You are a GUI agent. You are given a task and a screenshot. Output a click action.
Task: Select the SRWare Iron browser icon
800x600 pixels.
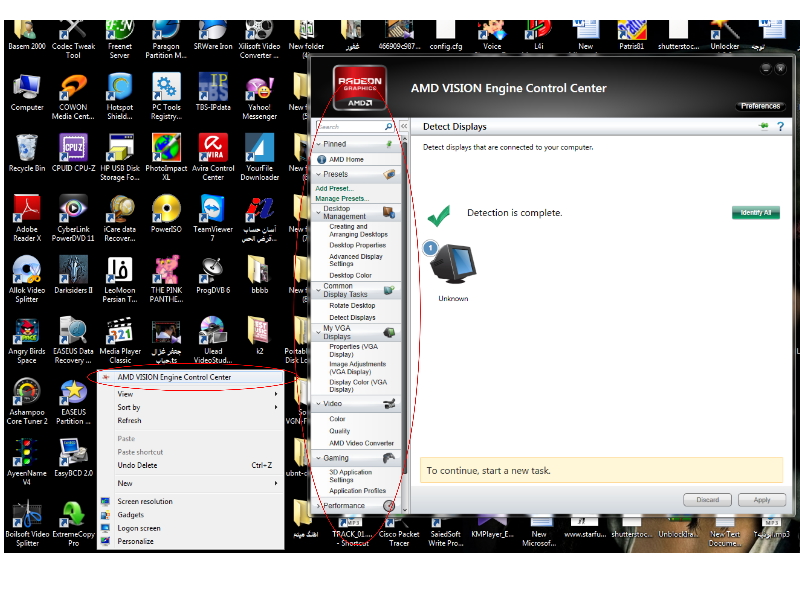point(213,36)
